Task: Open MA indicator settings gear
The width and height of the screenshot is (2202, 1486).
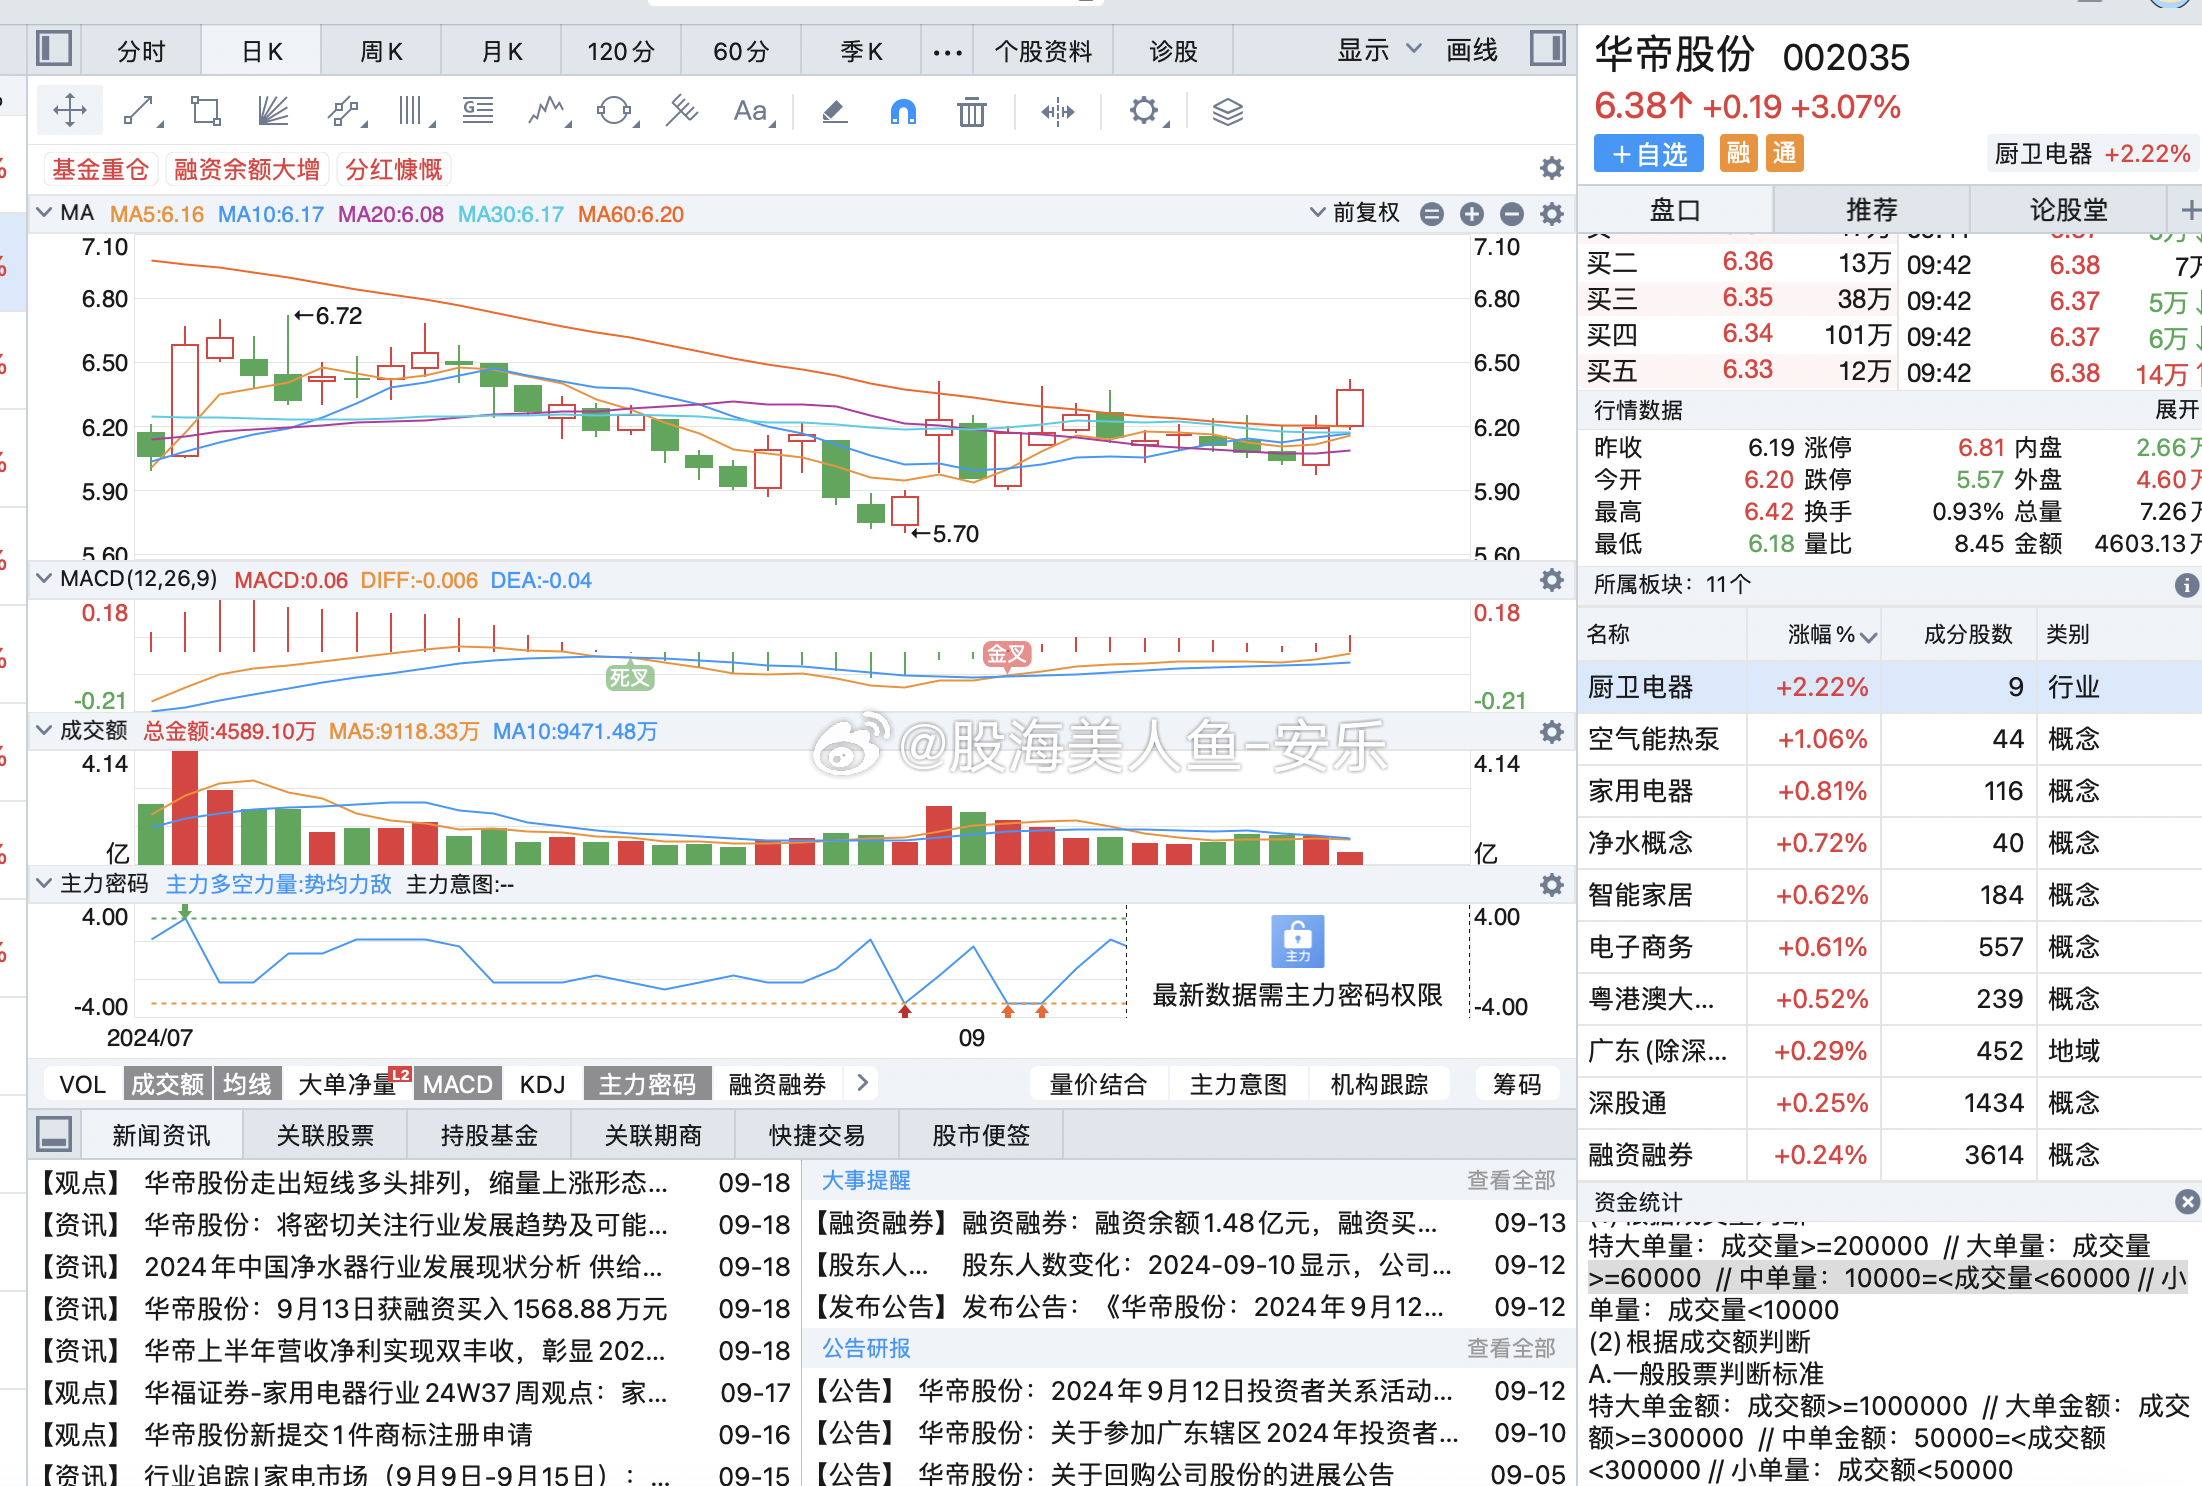Action: [1551, 213]
